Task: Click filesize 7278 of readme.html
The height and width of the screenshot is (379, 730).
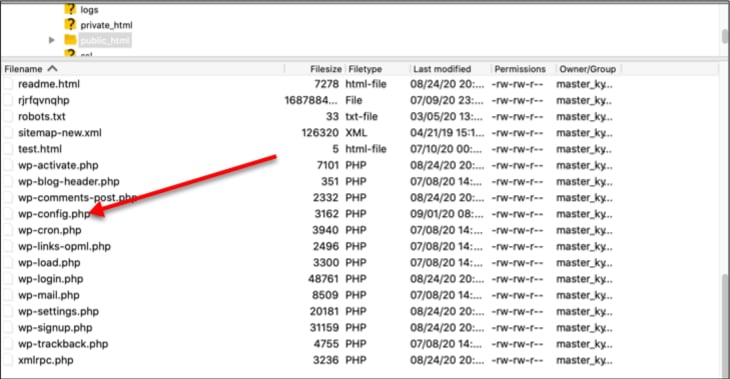Action: (327, 84)
